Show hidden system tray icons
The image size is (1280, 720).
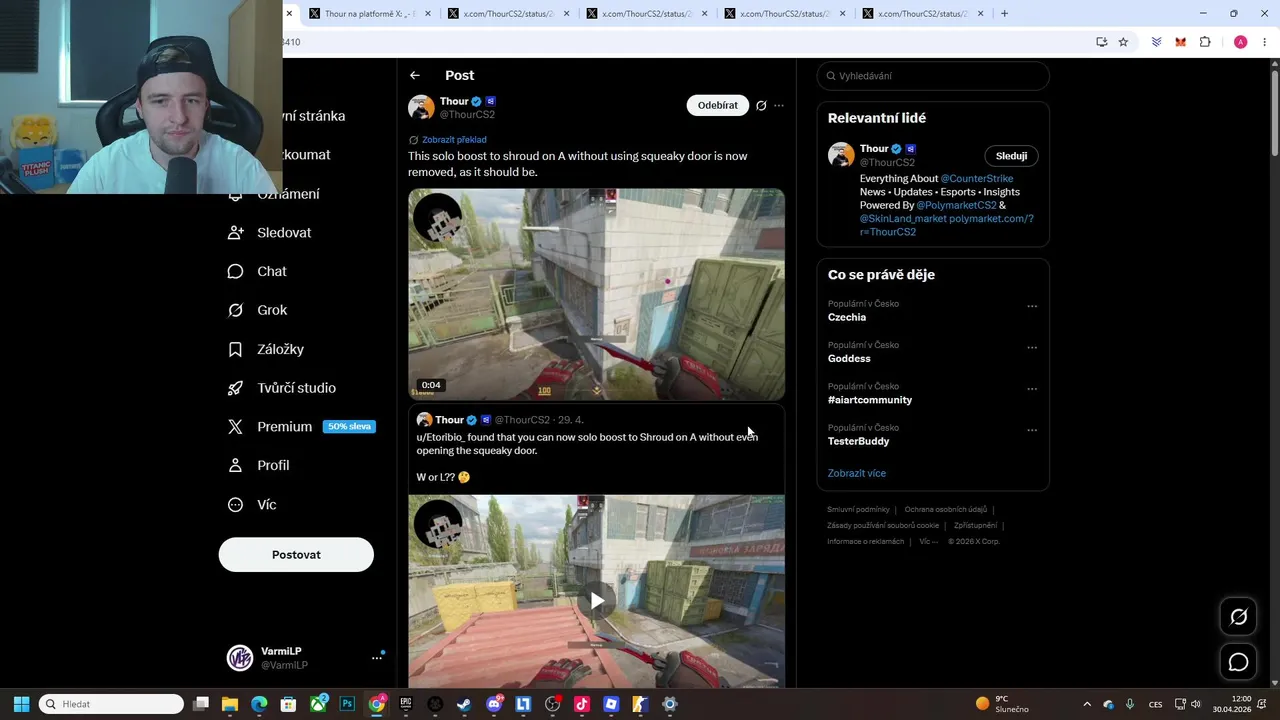tap(1087, 704)
